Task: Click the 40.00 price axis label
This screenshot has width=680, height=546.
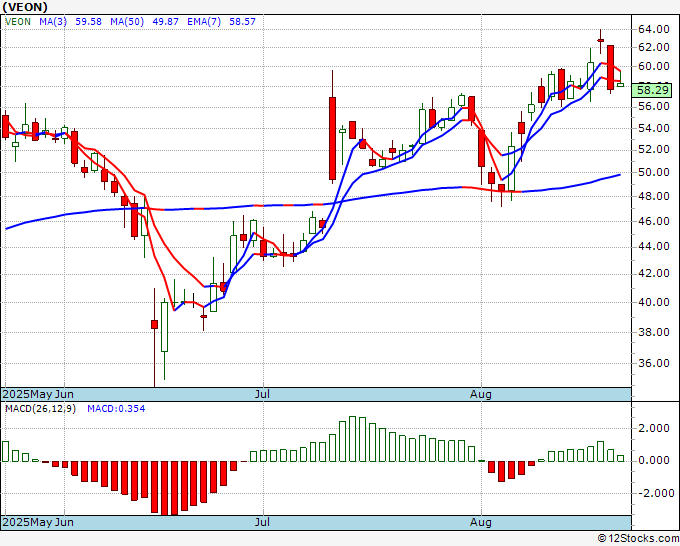Action: click(654, 302)
